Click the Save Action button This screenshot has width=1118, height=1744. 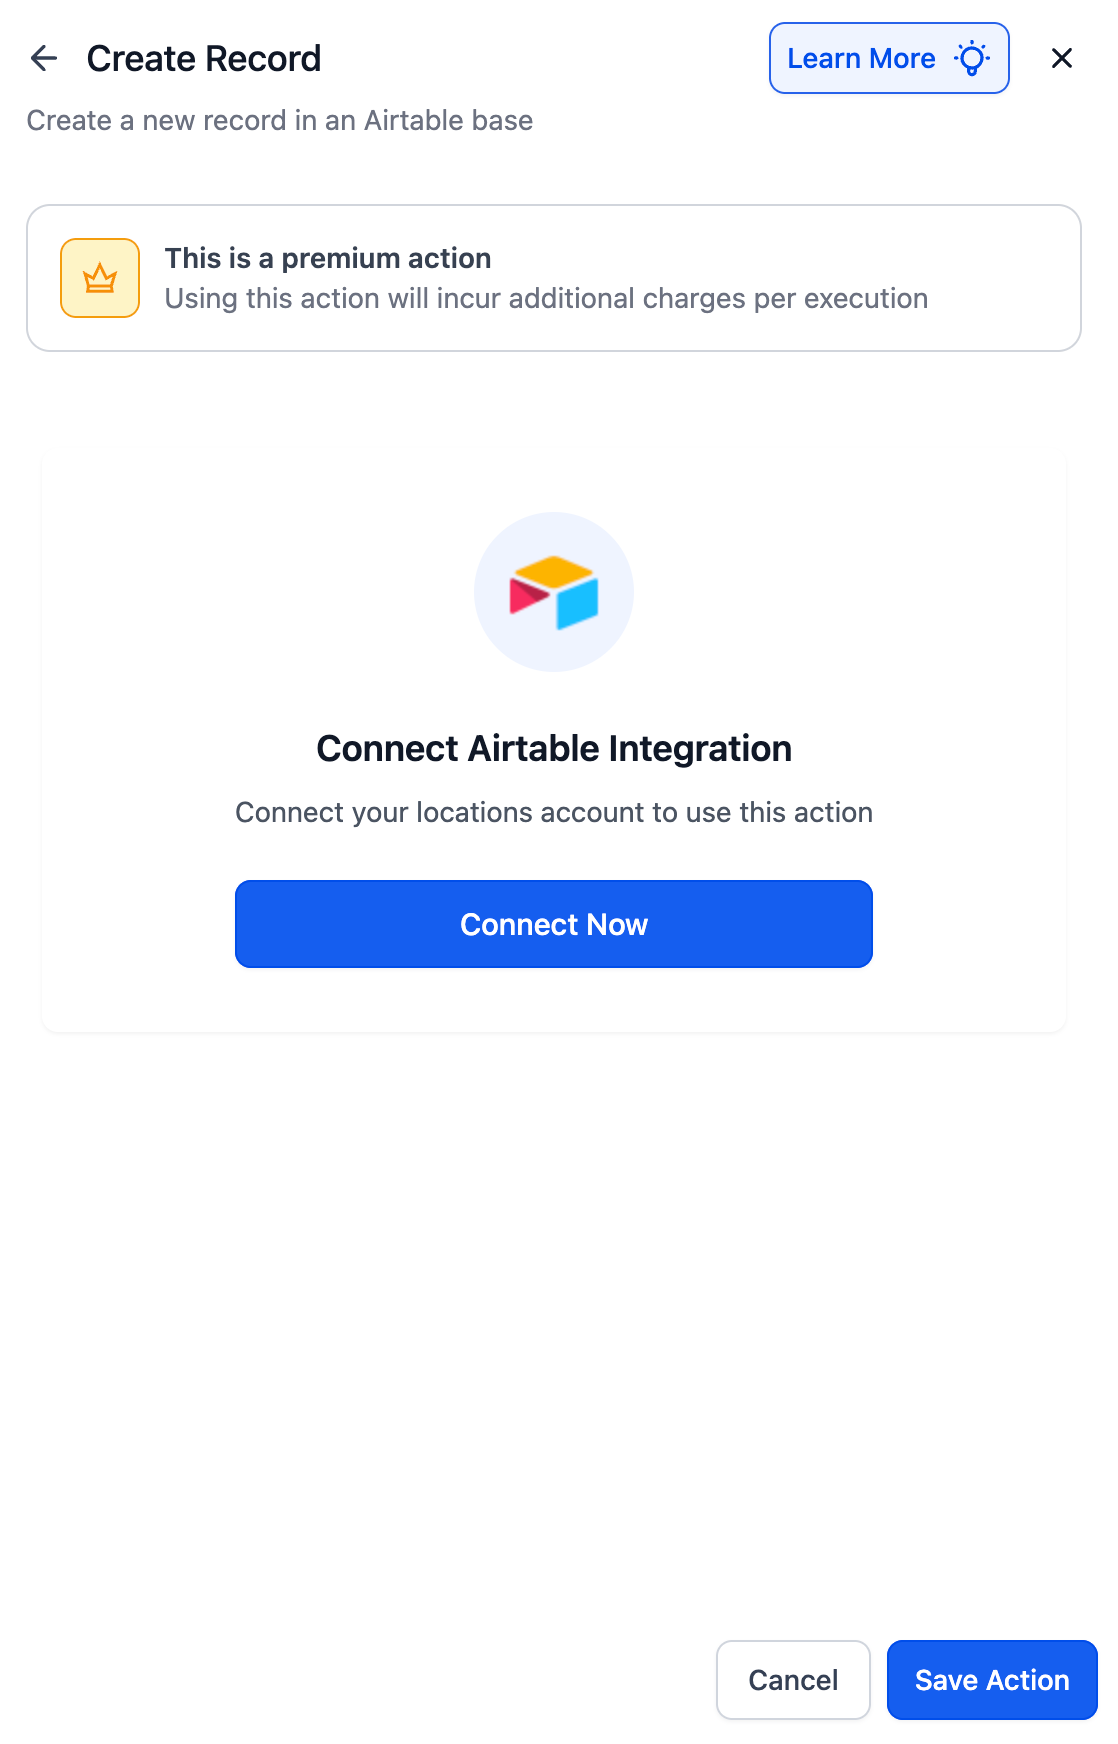click(992, 1680)
